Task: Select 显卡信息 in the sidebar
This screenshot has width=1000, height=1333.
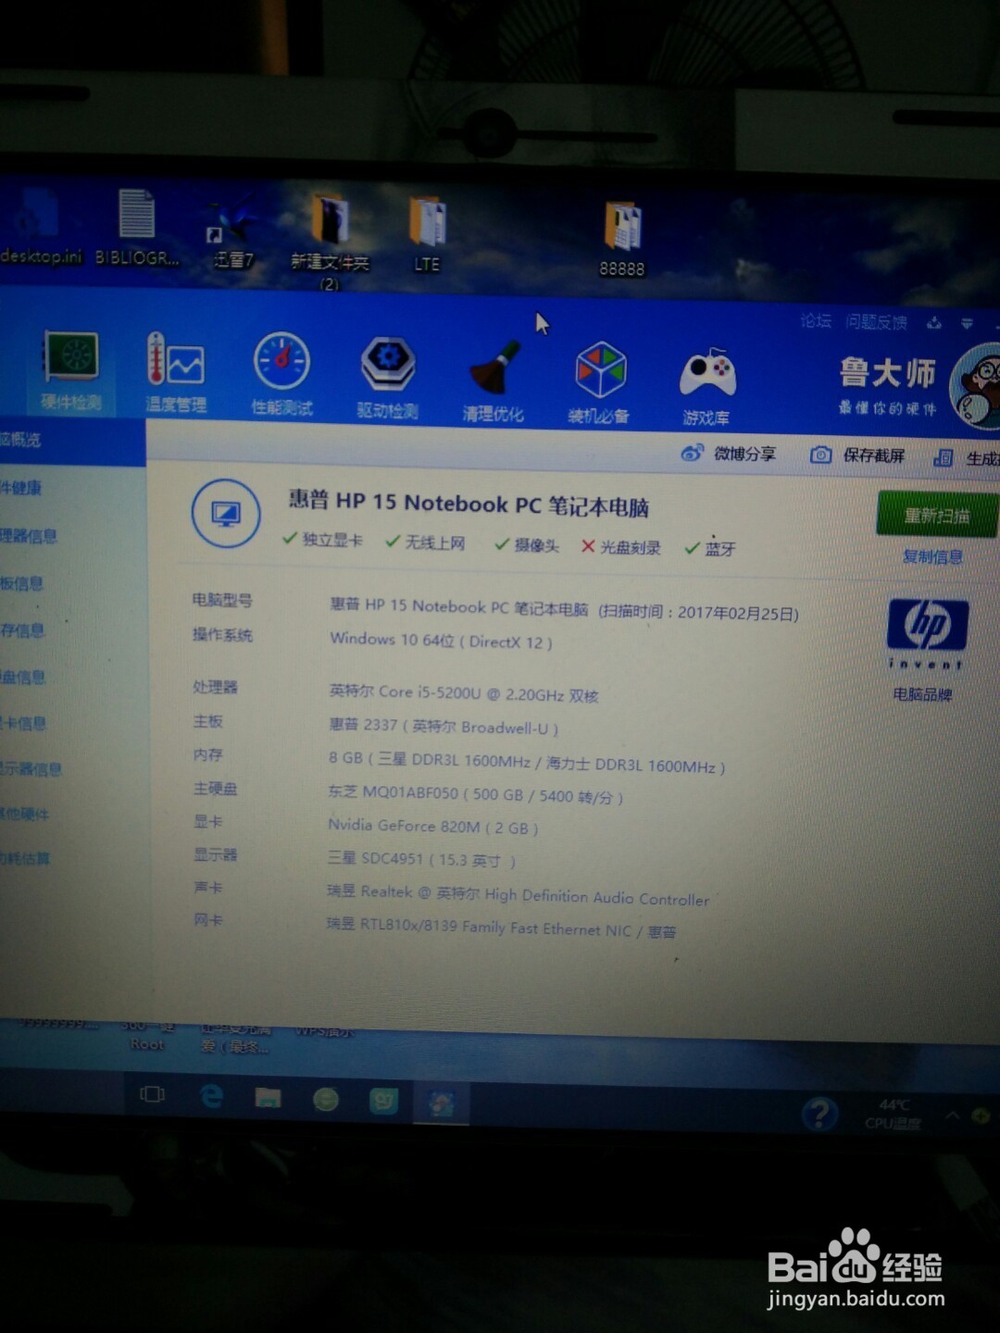Action: click(23, 723)
